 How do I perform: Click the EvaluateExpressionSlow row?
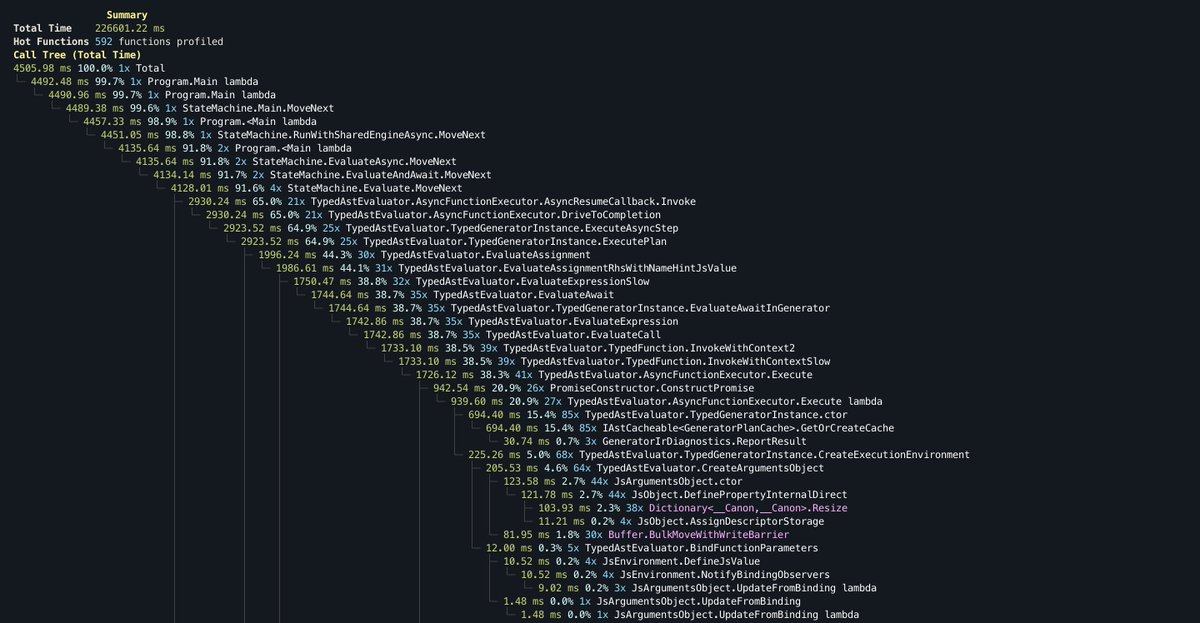click(x=471, y=280)
